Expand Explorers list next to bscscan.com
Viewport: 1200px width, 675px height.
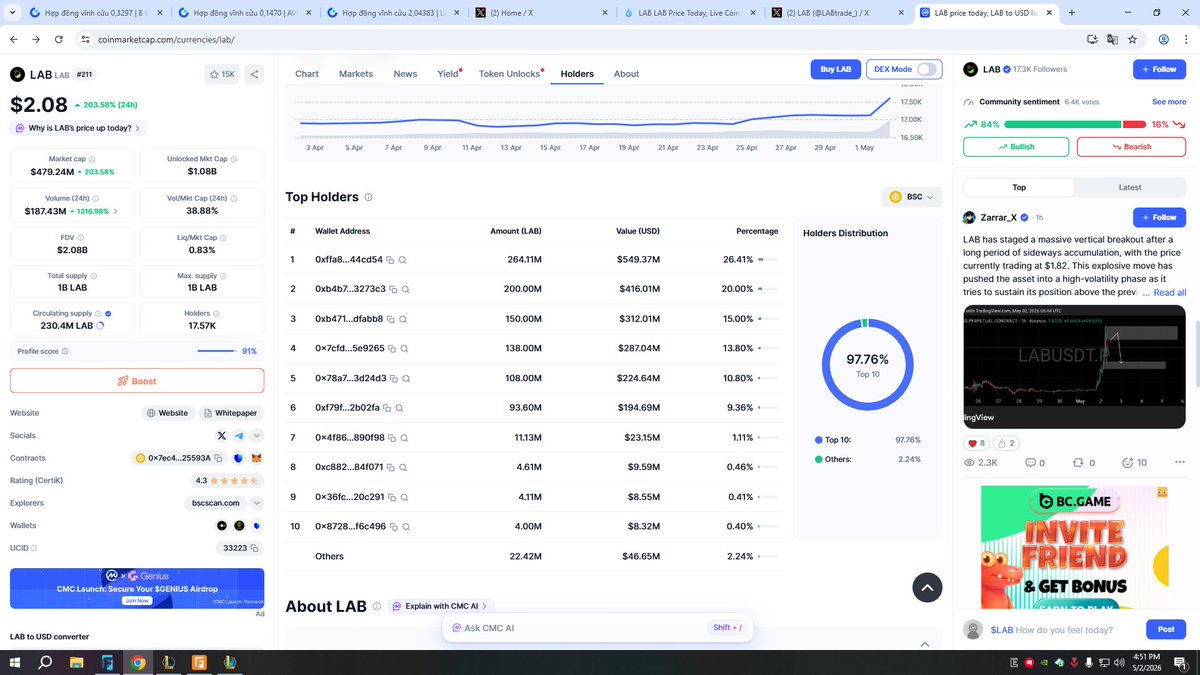click(257, 503)
